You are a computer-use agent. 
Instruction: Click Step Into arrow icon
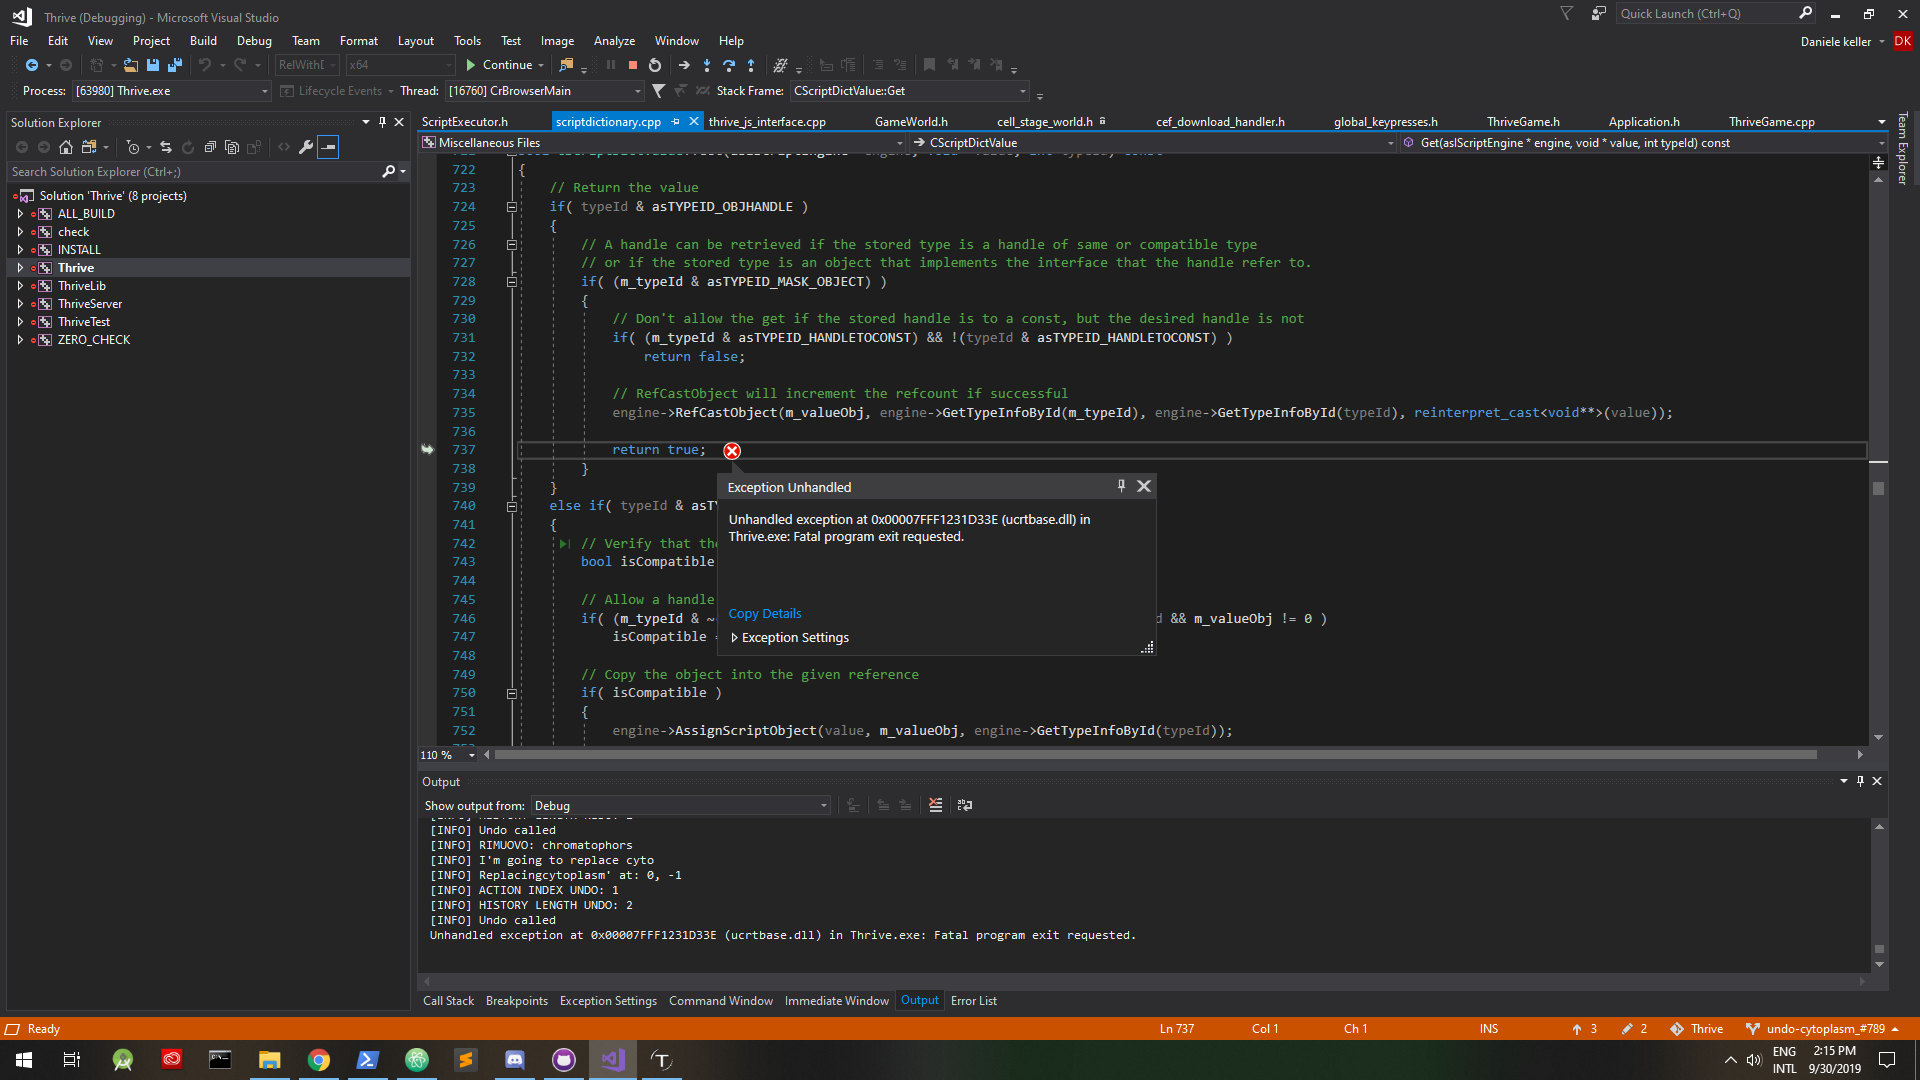coord(707,65)
